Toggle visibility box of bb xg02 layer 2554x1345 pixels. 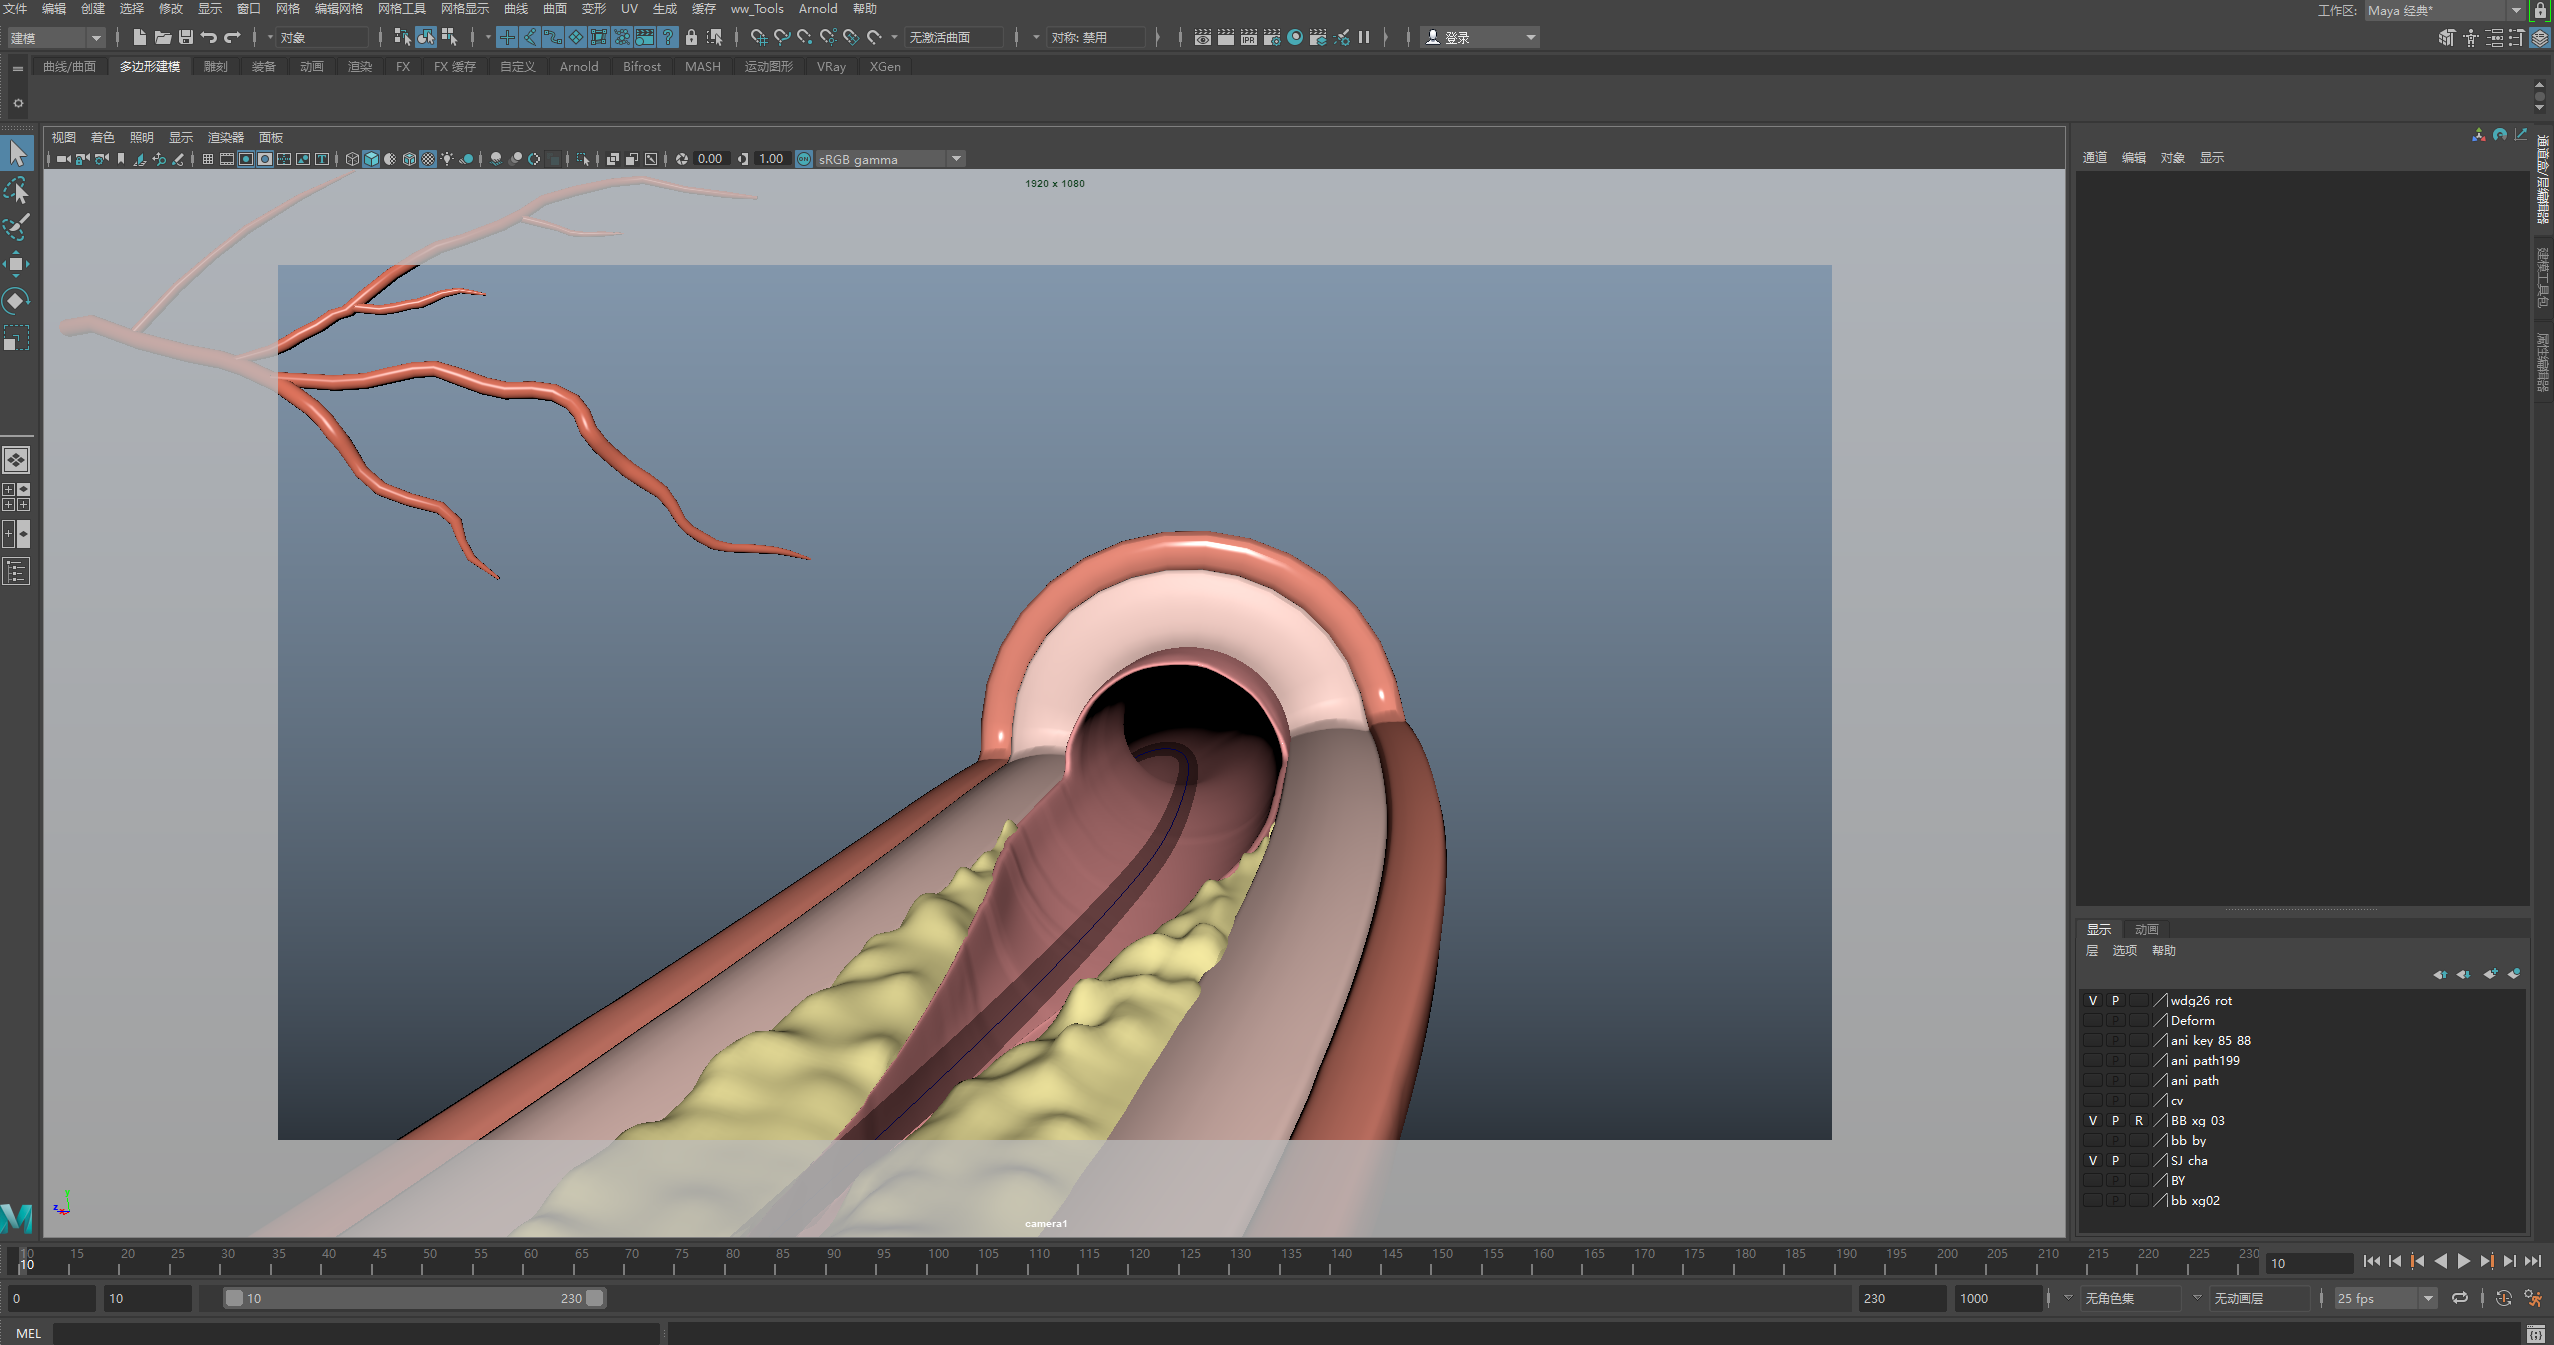[2092, 1200]
